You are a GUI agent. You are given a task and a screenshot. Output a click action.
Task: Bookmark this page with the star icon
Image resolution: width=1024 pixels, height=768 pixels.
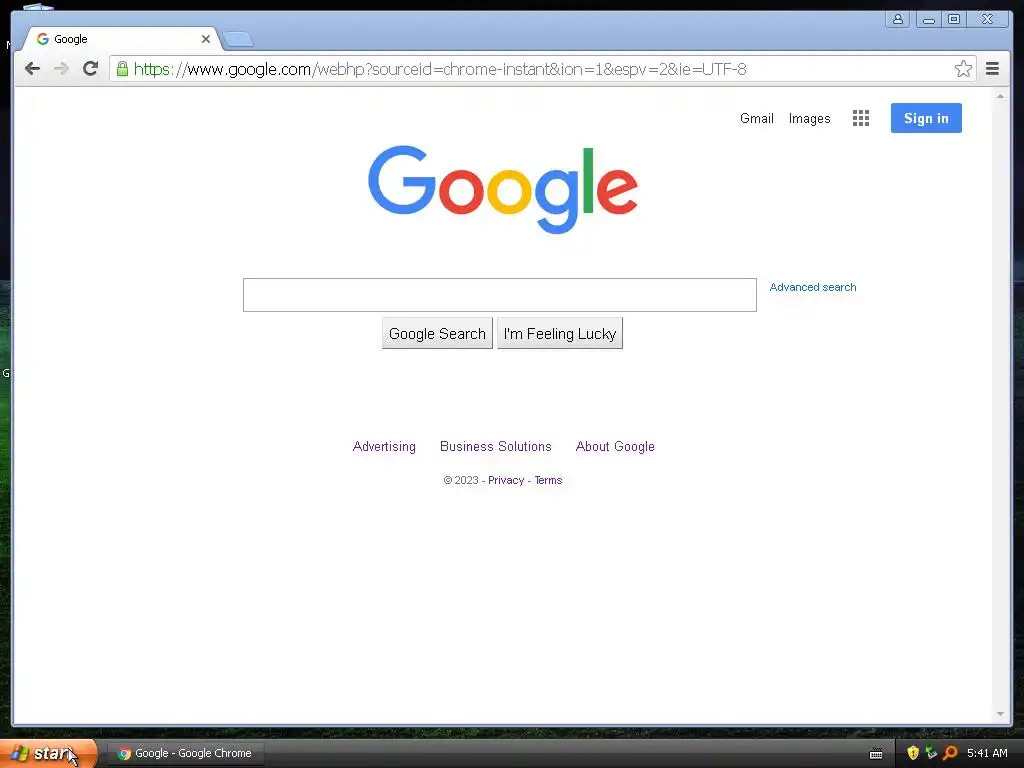coord(963,69)
